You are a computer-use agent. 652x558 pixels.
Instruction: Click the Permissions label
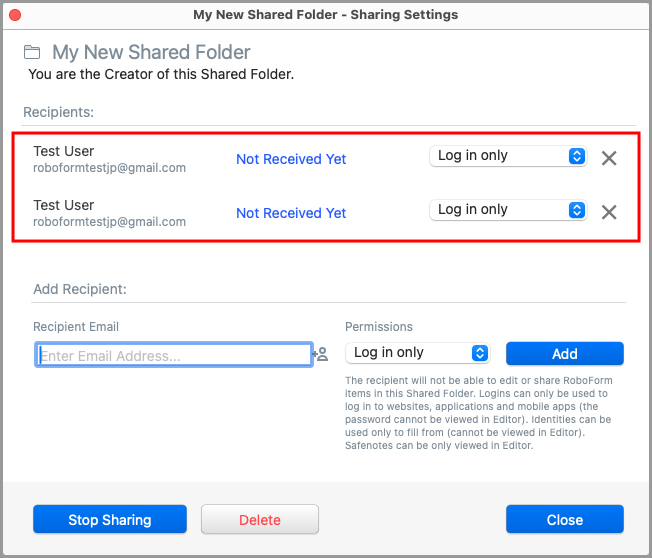[x=379, y=327]
